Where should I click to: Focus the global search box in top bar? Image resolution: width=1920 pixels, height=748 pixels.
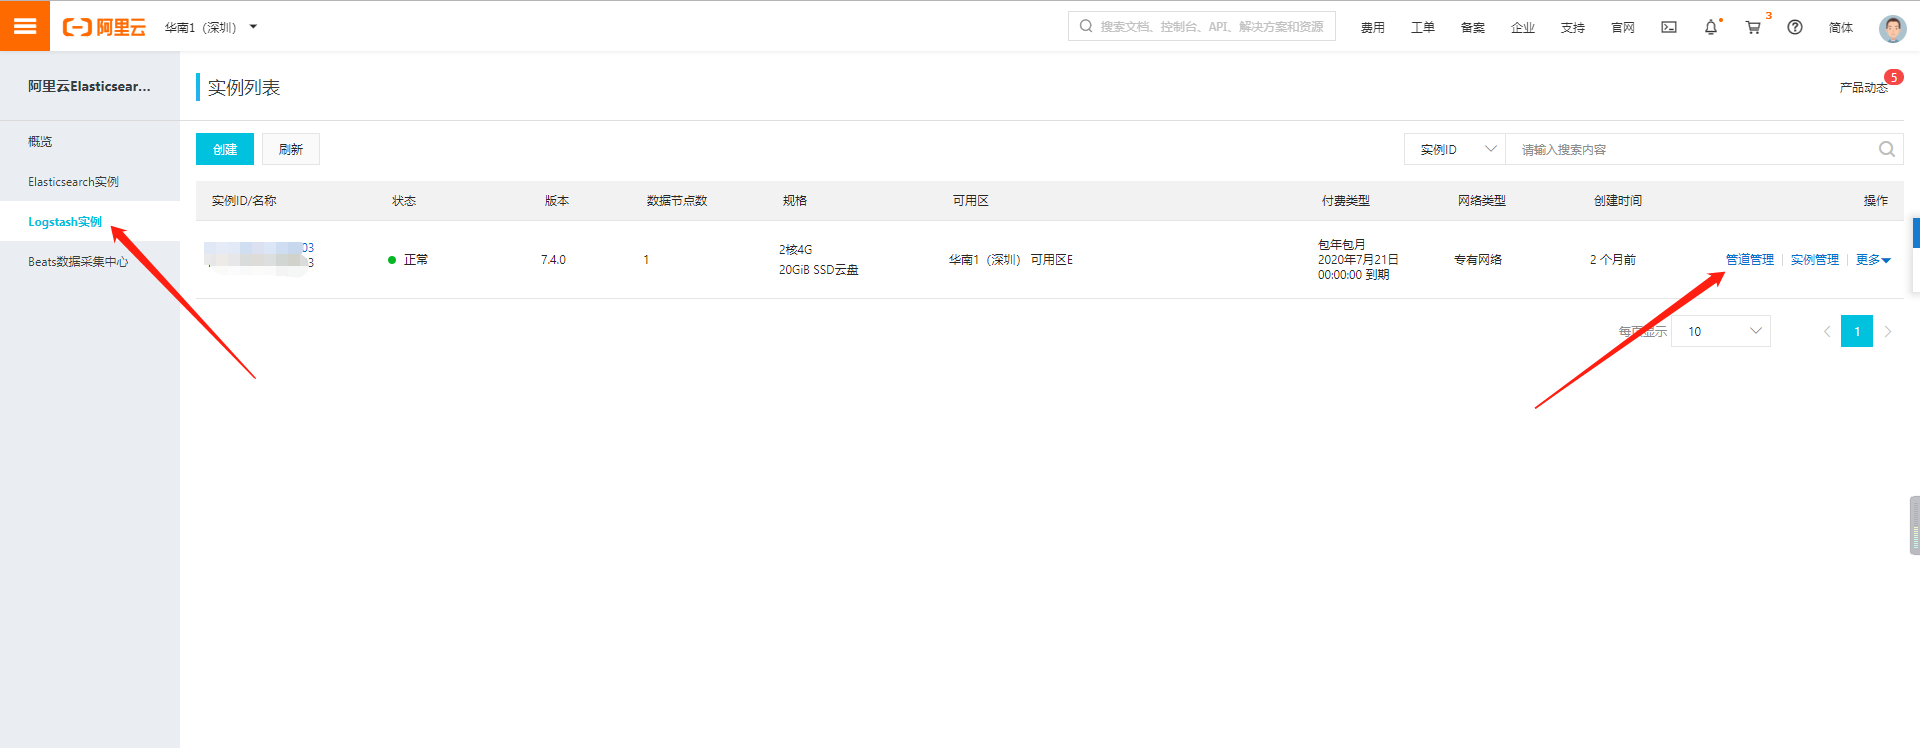(x=1202, y=26)
